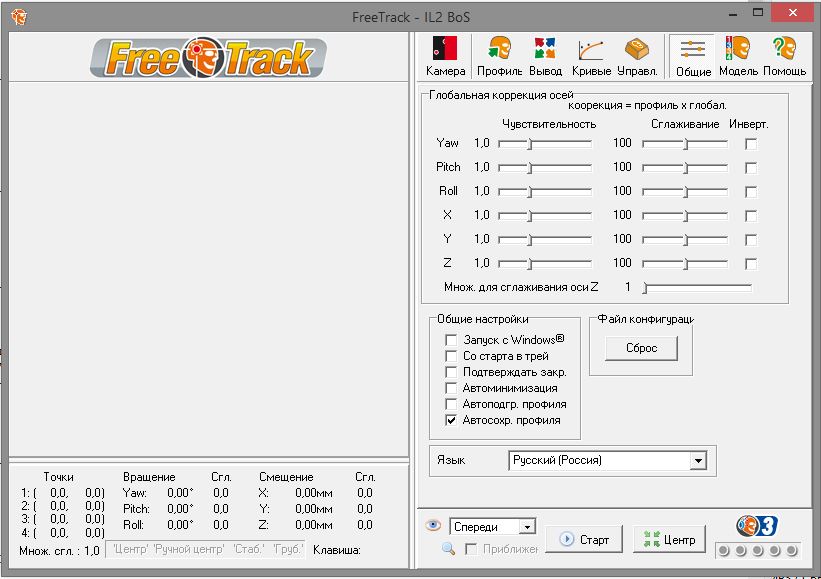Viewport: 821px width, 579px height.
Task: Enable Автоминимизация checkbox
Action: tap(451, 388)
